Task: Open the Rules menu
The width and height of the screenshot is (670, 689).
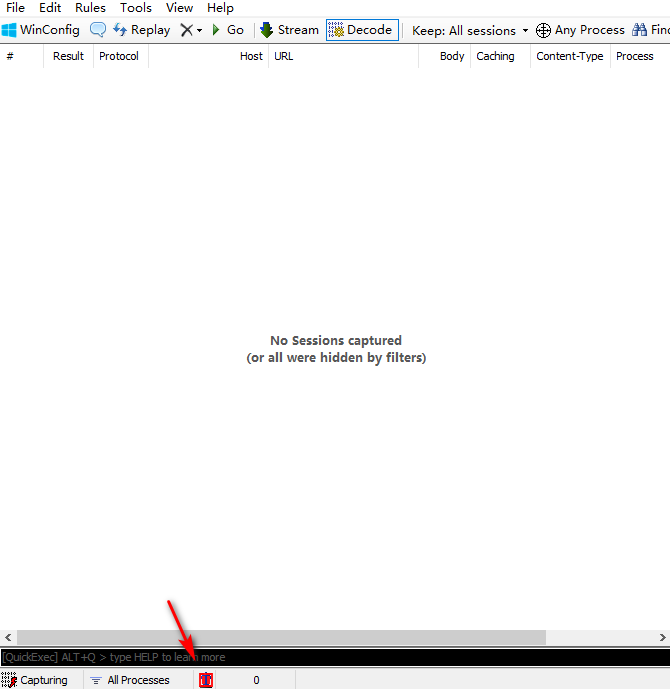Action: pyautogui.click(x=90, y=8)
